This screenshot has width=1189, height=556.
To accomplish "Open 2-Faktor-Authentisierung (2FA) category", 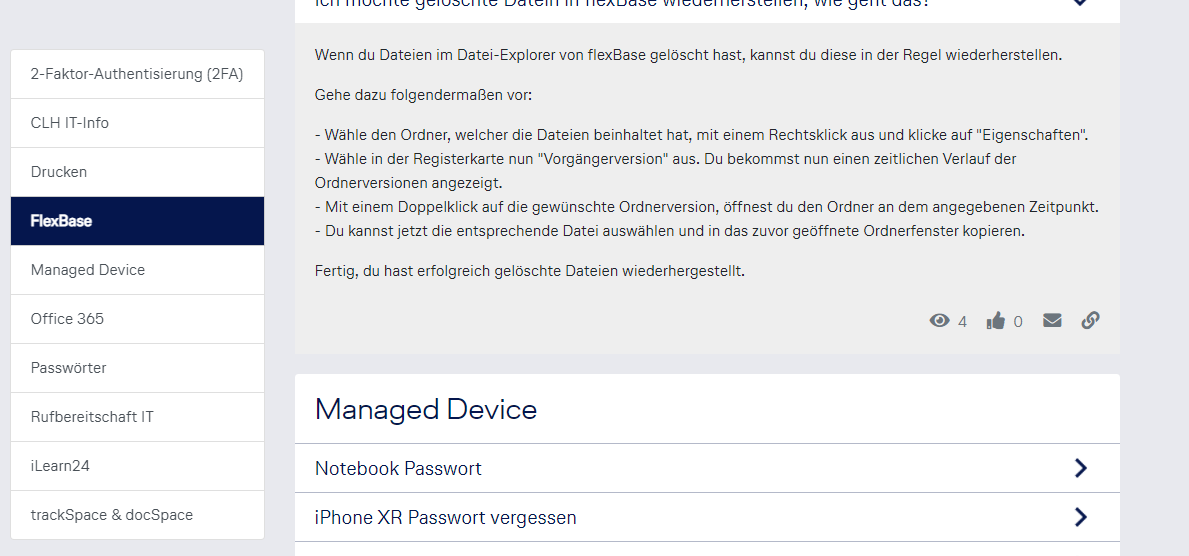I will pos(137,74).
